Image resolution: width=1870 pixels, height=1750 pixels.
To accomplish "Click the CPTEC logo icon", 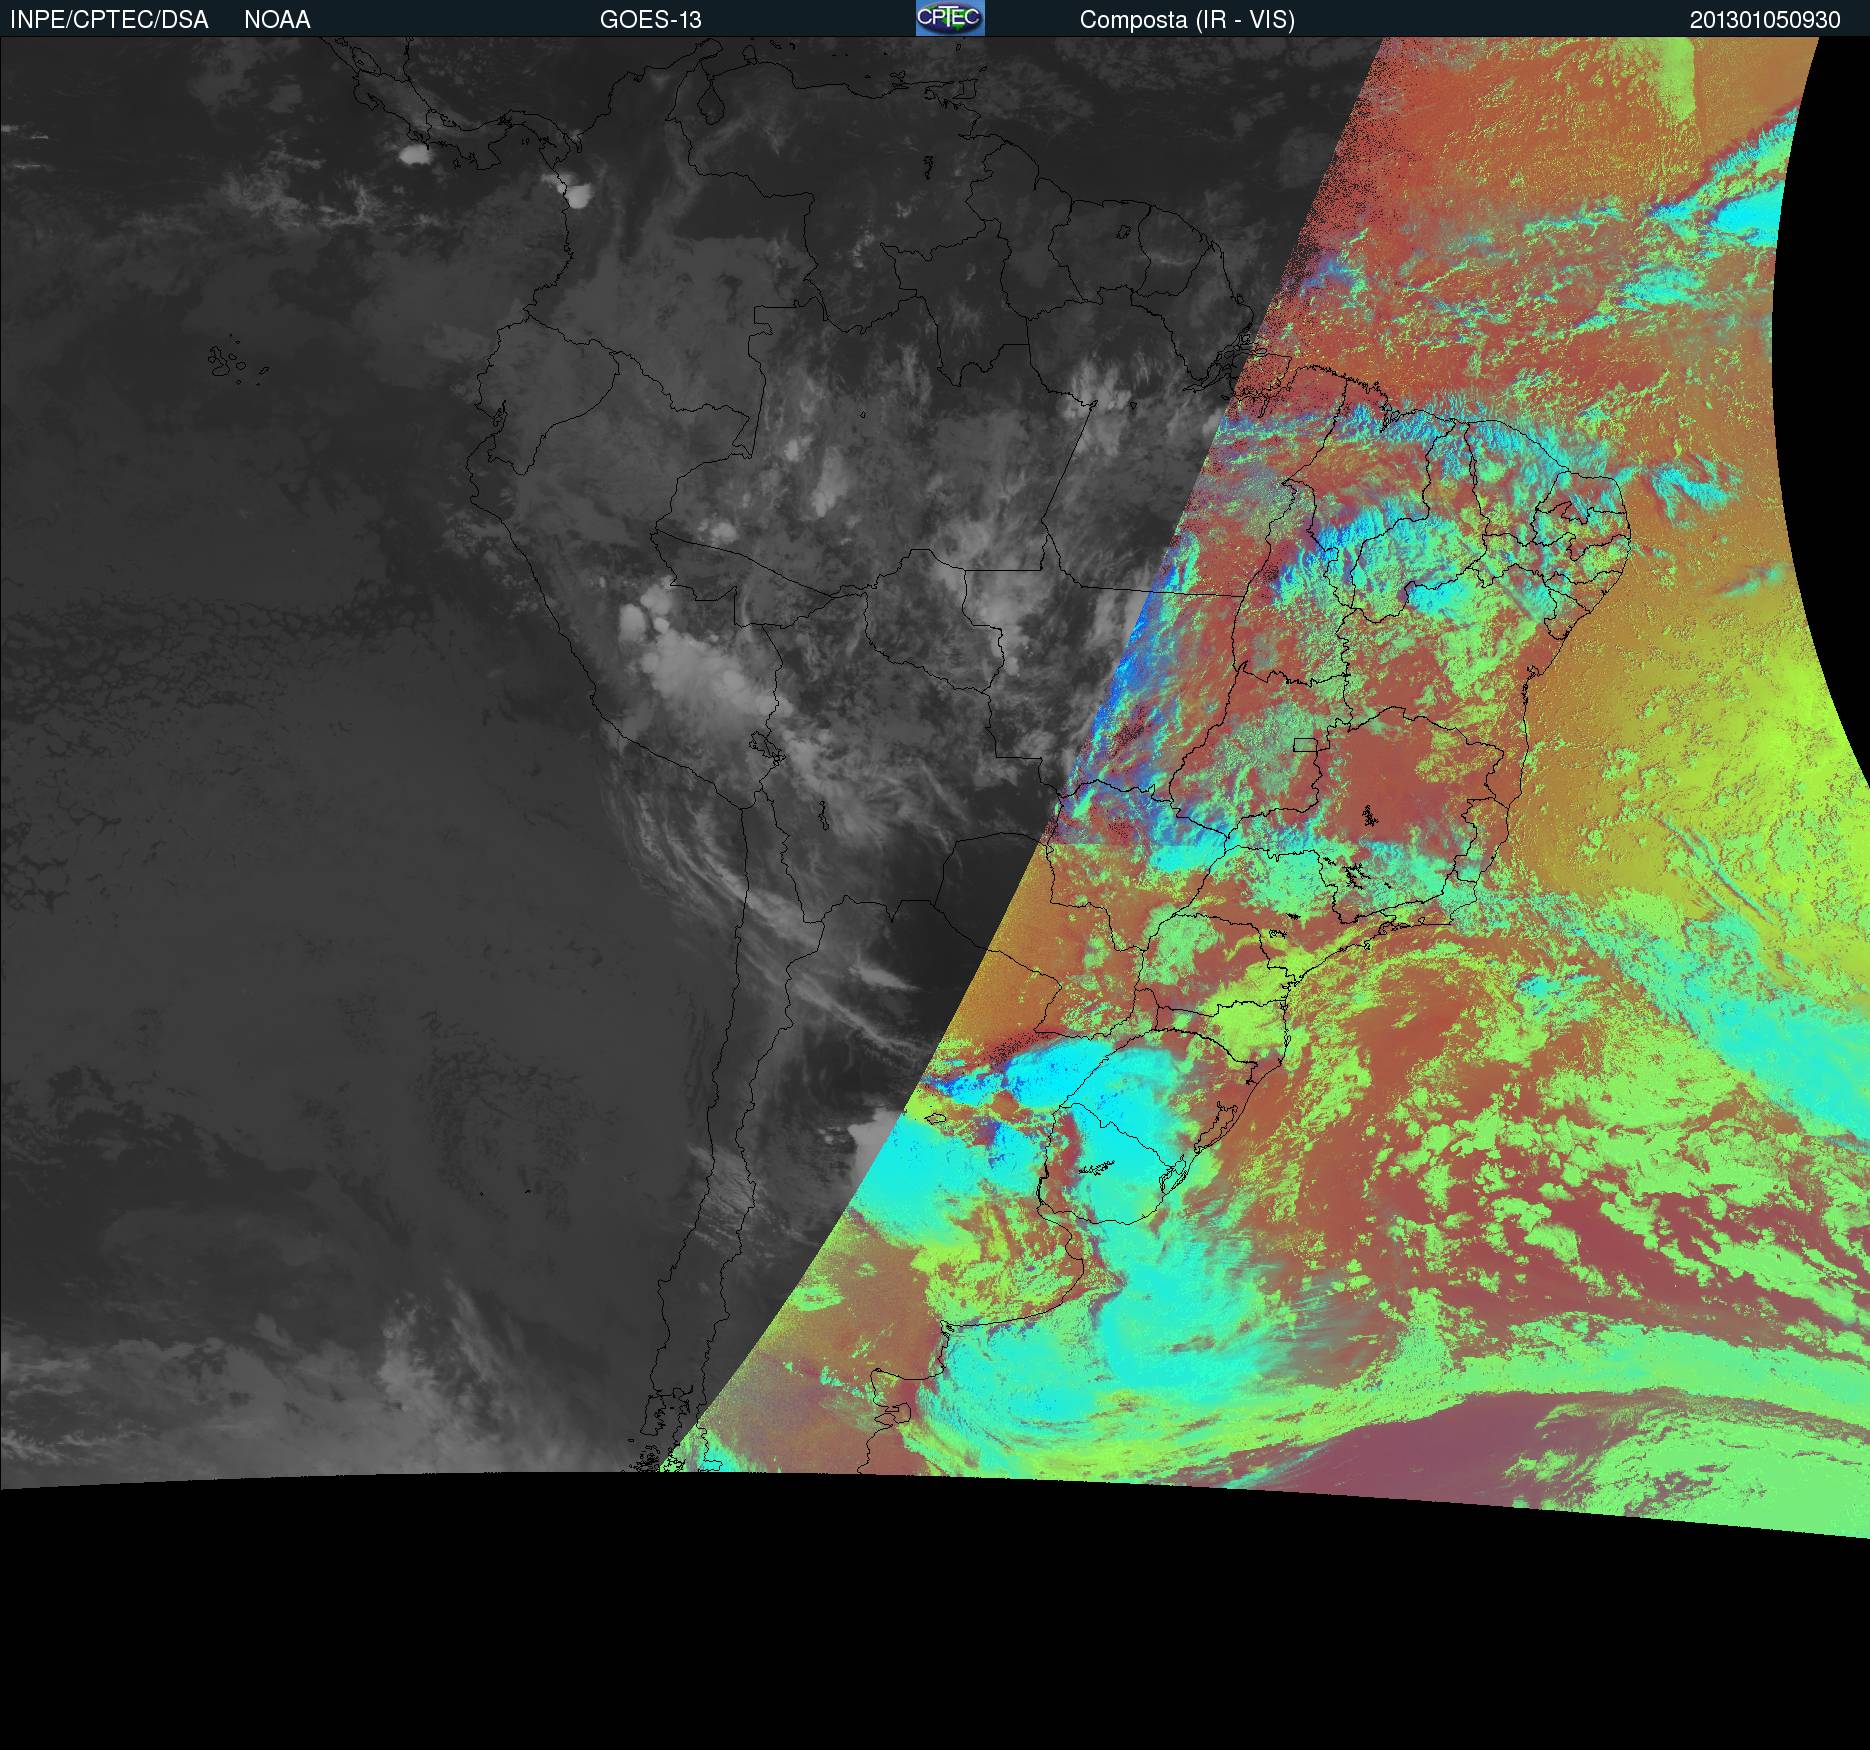I will 950,18.
